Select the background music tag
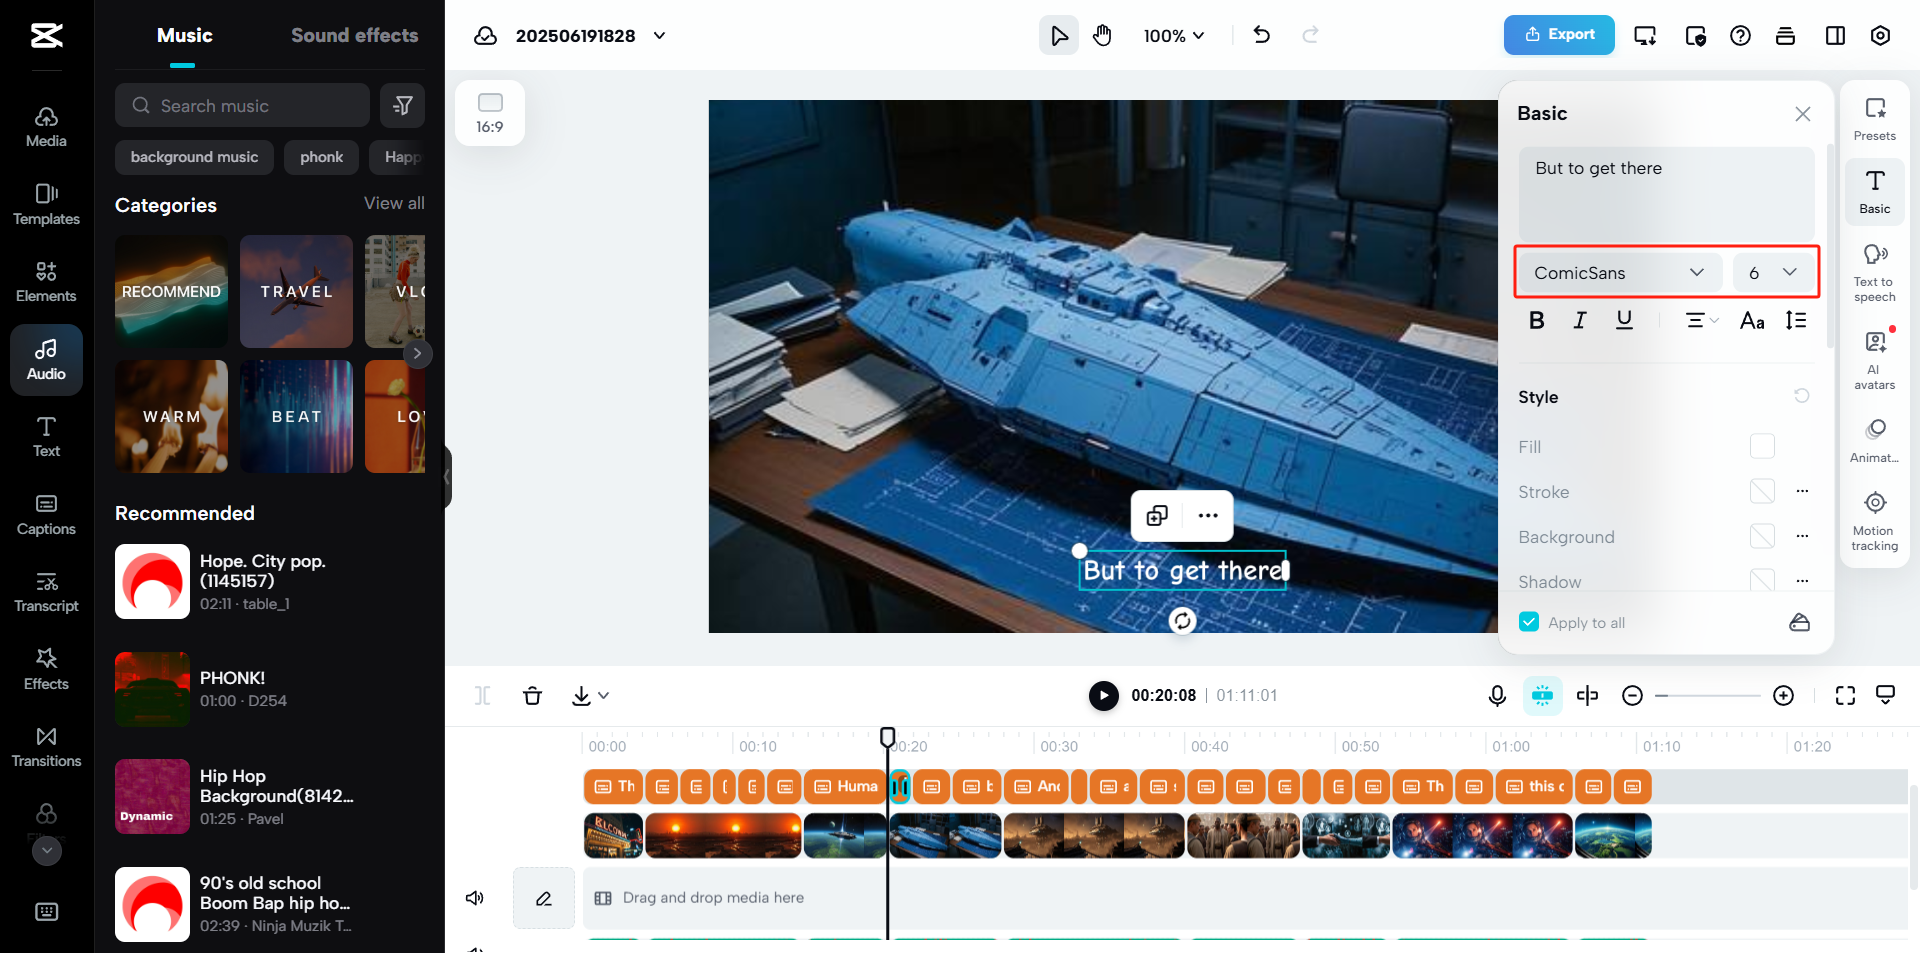The height and width of the screenshot is (953, 1920). (194, 157)
